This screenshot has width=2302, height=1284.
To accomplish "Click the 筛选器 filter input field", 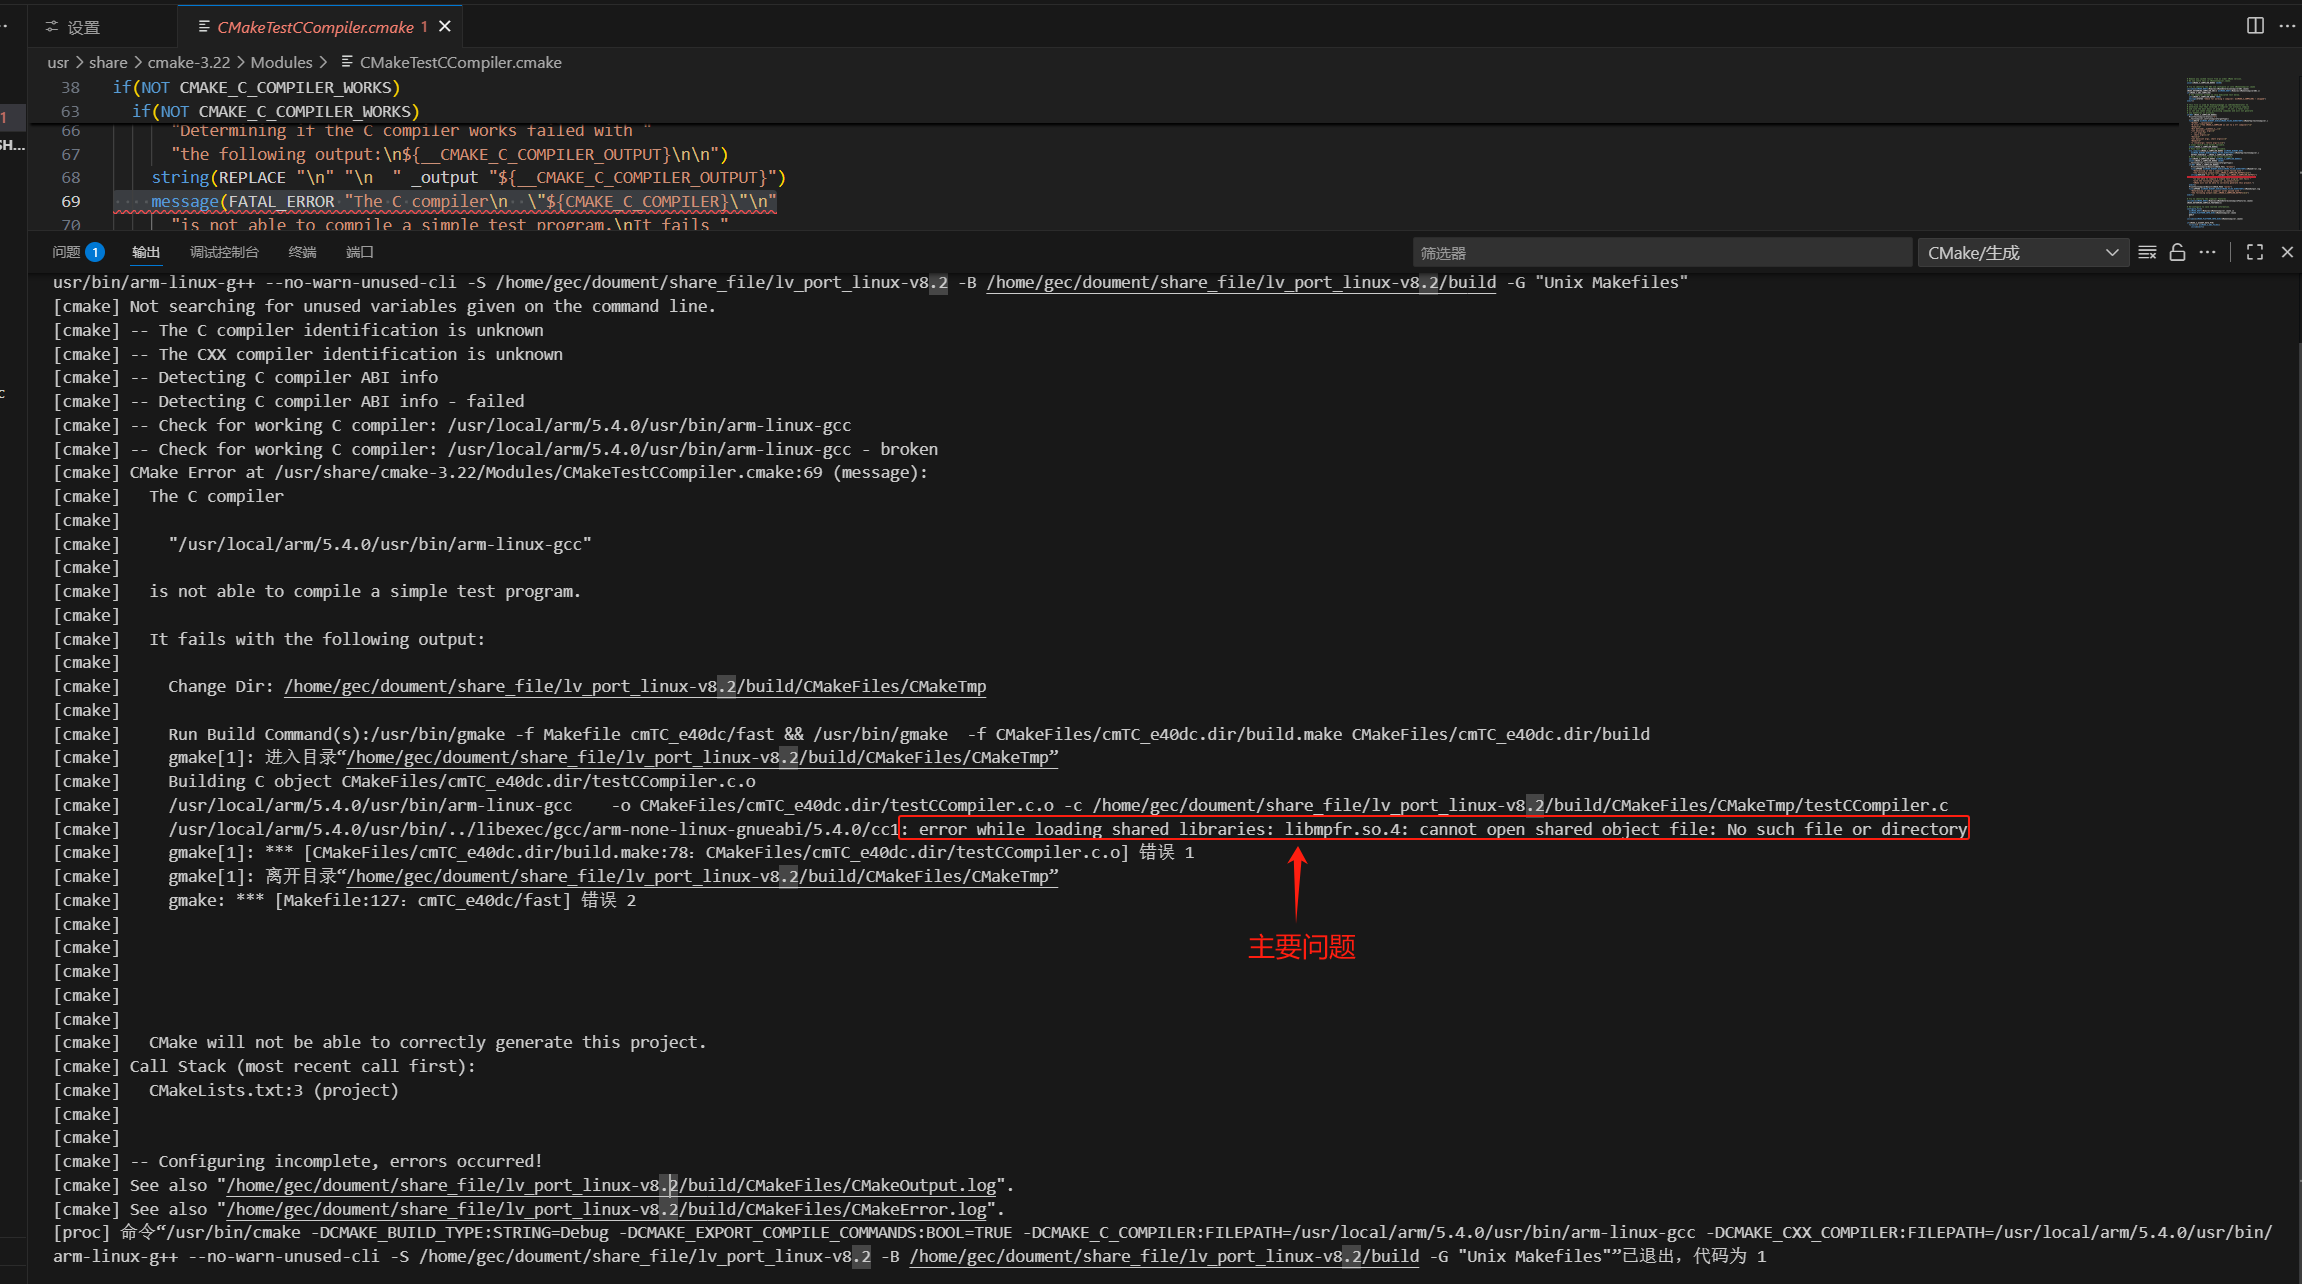I will pyautogui.click(x=1660, y=252).
